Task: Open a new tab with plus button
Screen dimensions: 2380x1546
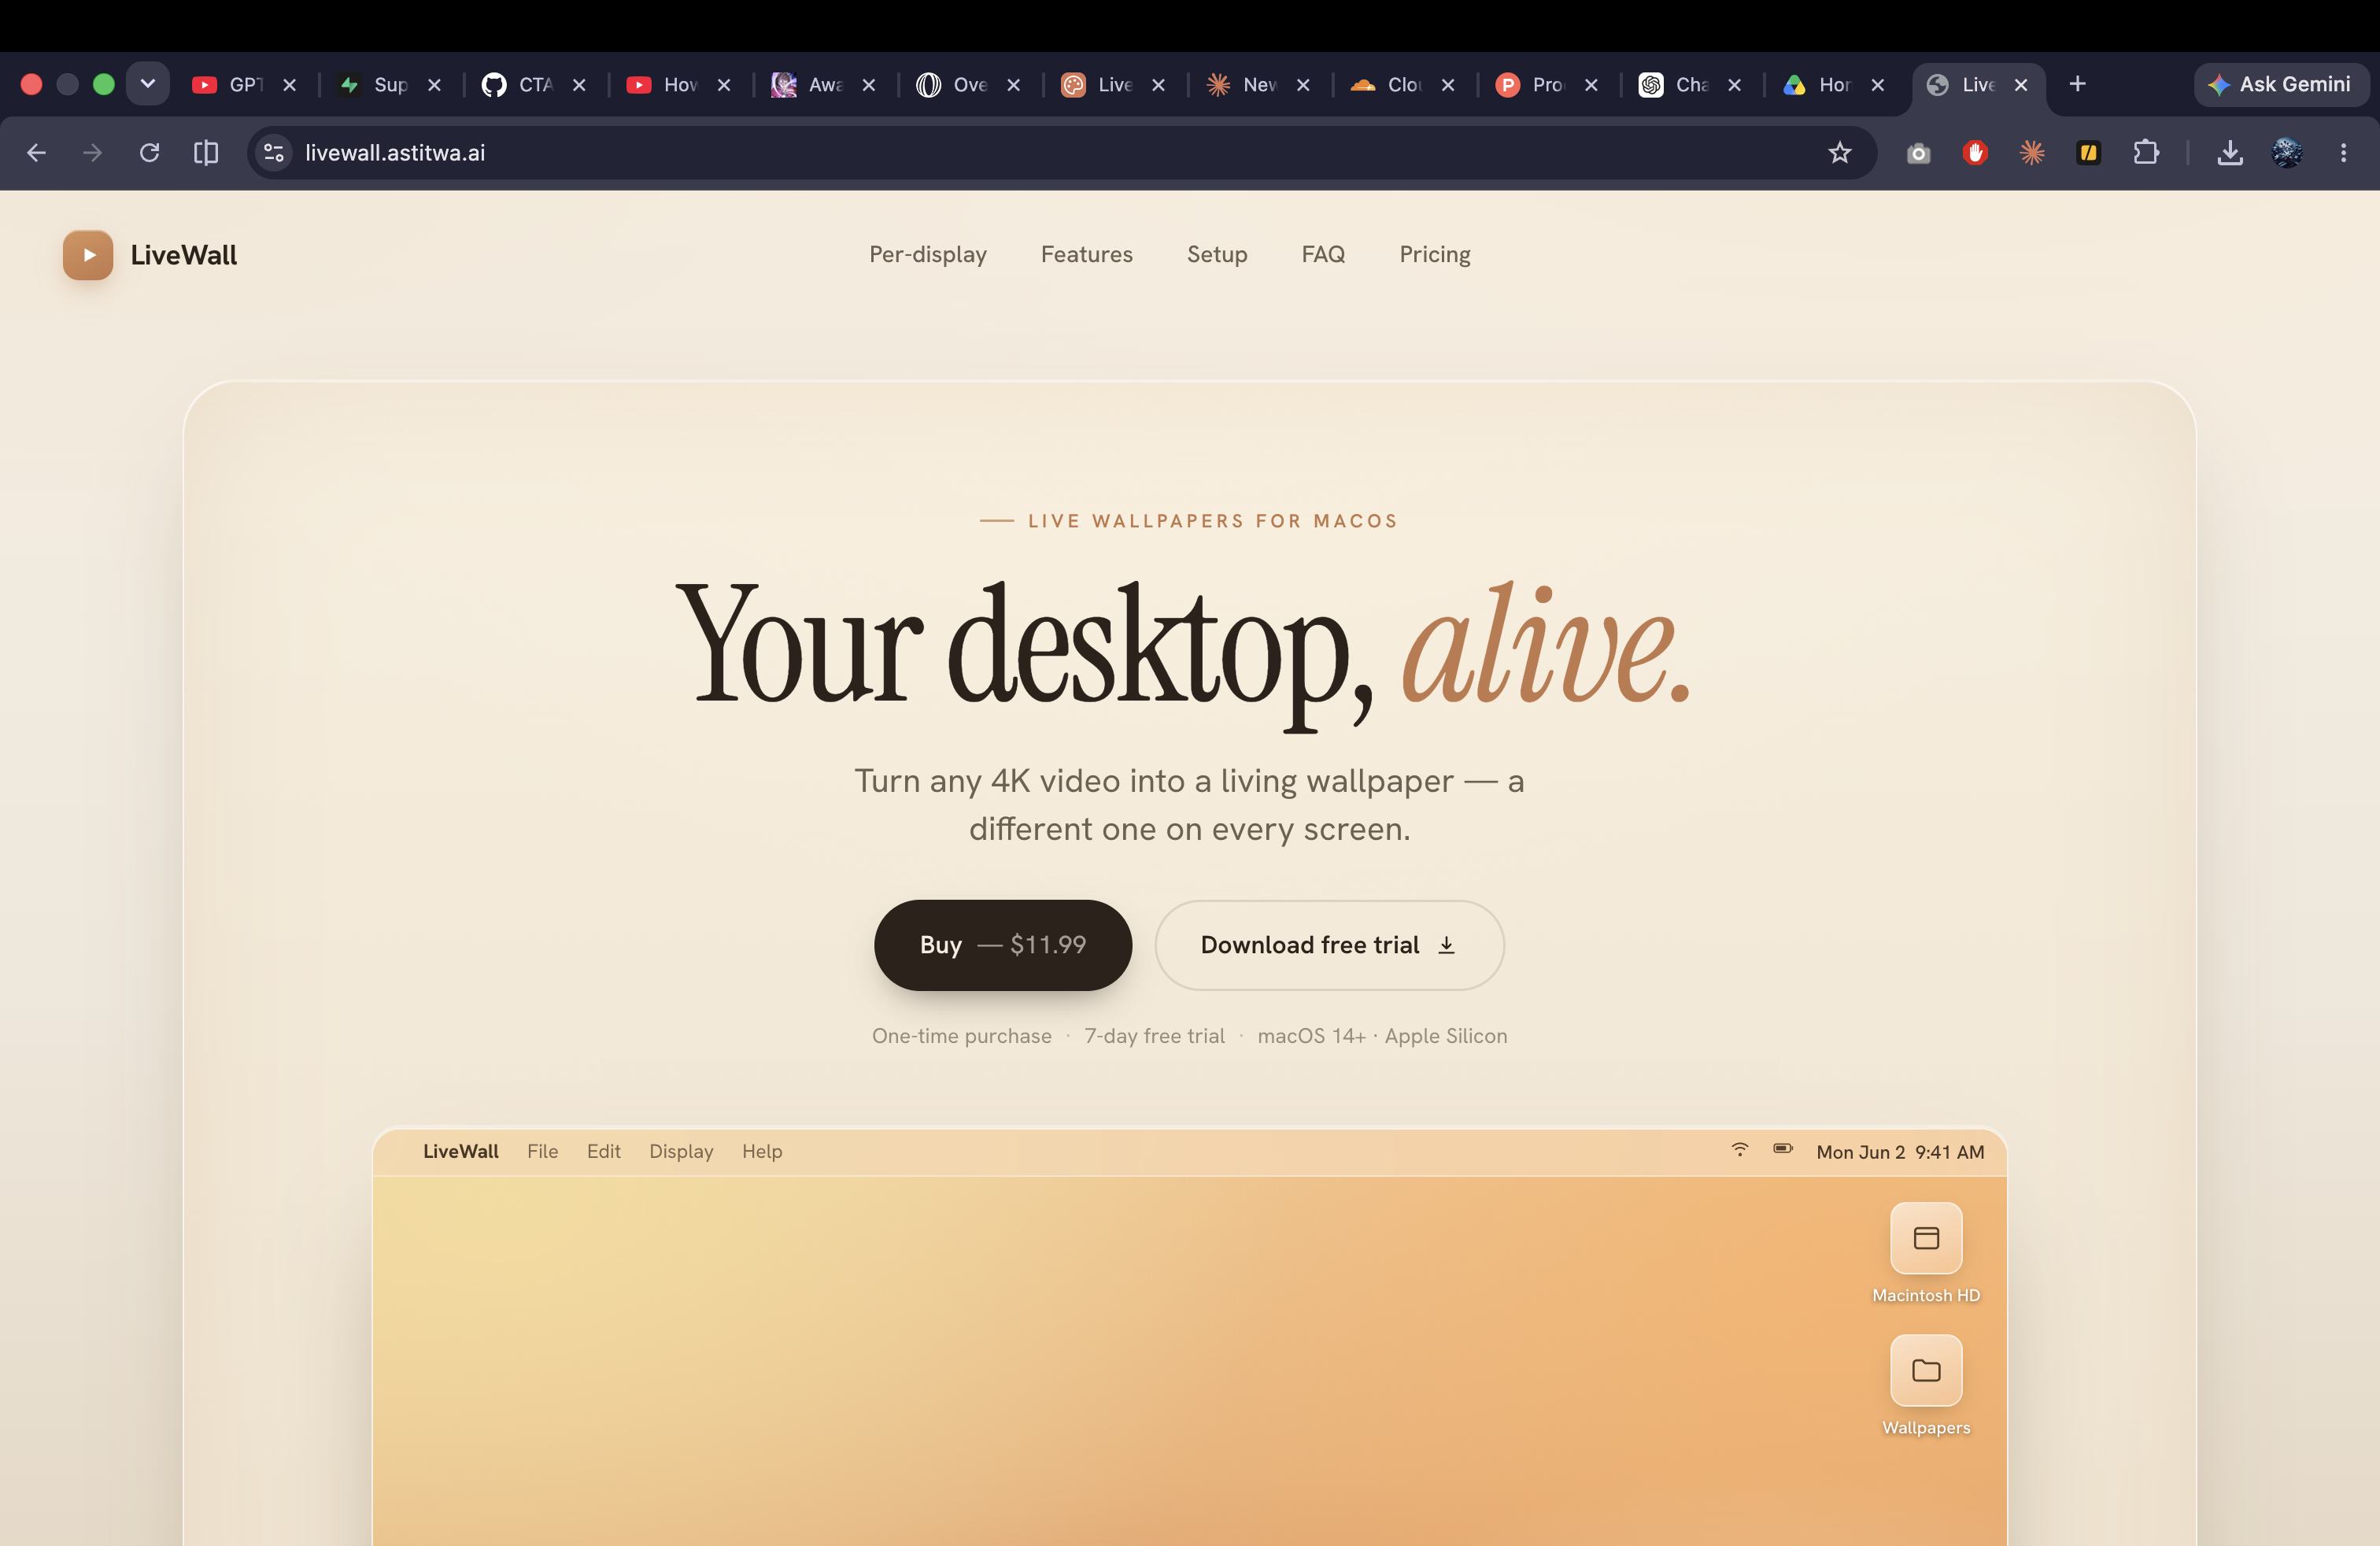Action: coord(2077,84)
